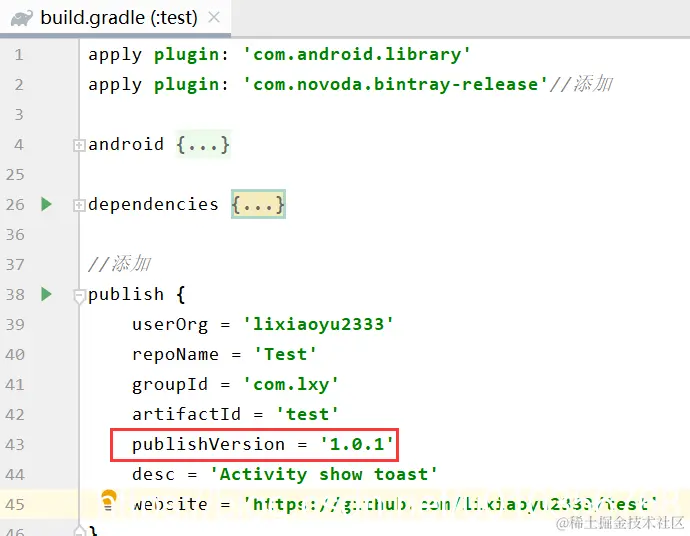Click line number 1 in gutter
The image size is (690, 536).
pyautogui.click(x=18, y=55)
